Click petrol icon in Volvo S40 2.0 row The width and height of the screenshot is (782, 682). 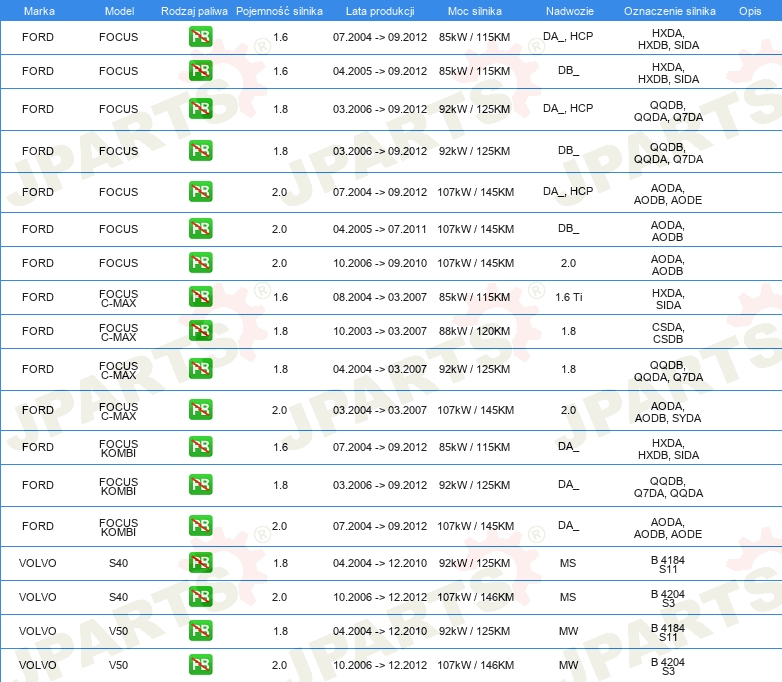tap(200, 597)
